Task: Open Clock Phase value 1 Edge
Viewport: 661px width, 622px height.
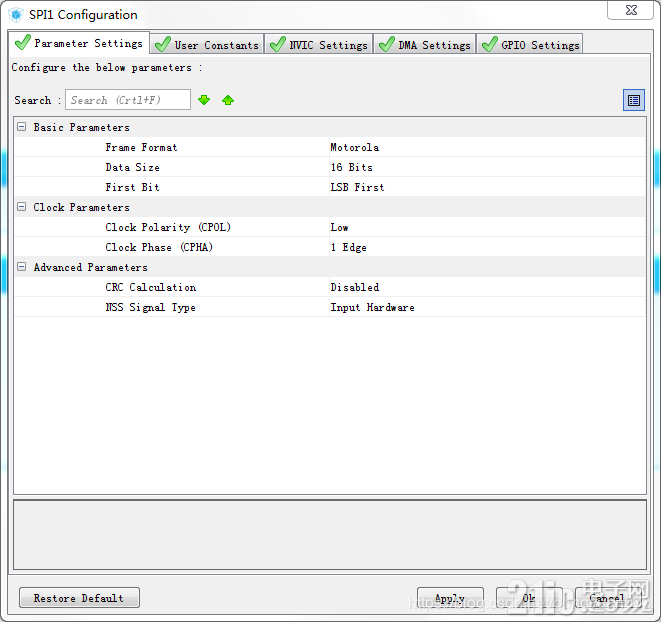Action: tap(487, 247)
